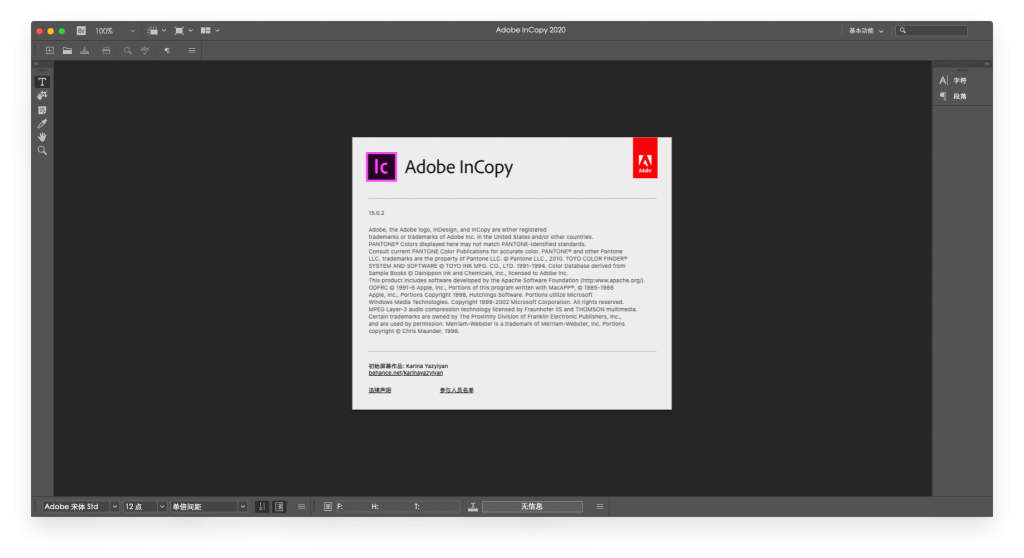Click the Open folder icon
The width and height of the screenshot is (1024, 558).
tap(67, 50)
